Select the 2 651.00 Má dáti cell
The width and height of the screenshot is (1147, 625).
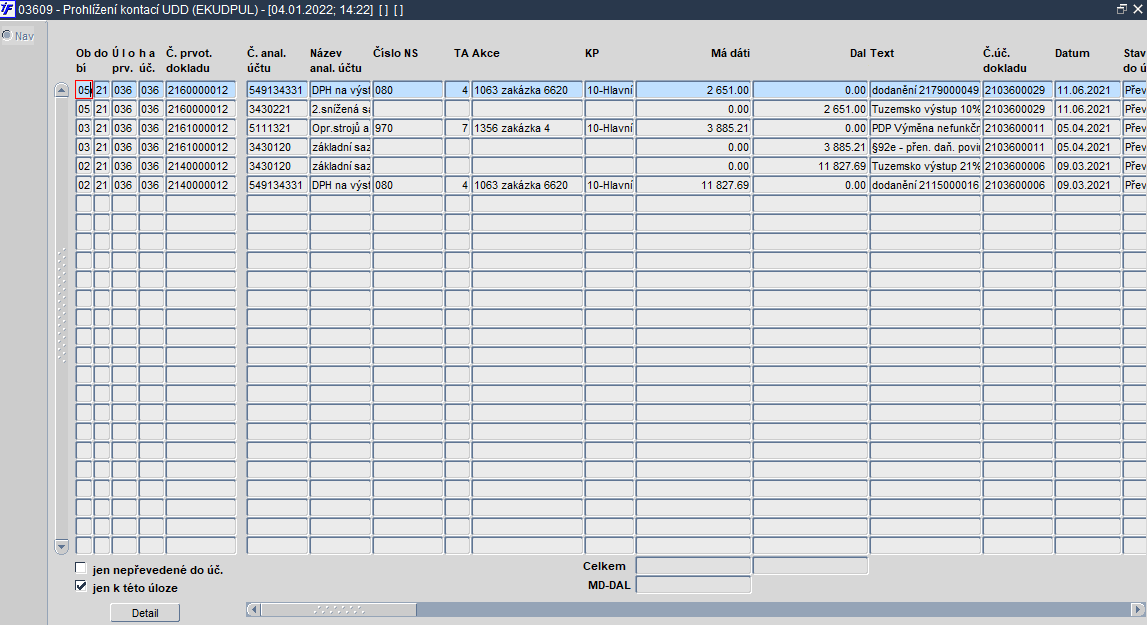tap(693, 90)
